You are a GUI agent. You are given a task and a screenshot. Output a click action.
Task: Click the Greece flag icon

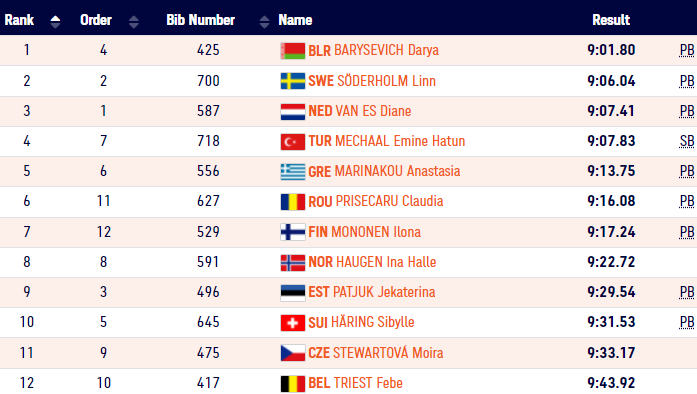(292, 172)
